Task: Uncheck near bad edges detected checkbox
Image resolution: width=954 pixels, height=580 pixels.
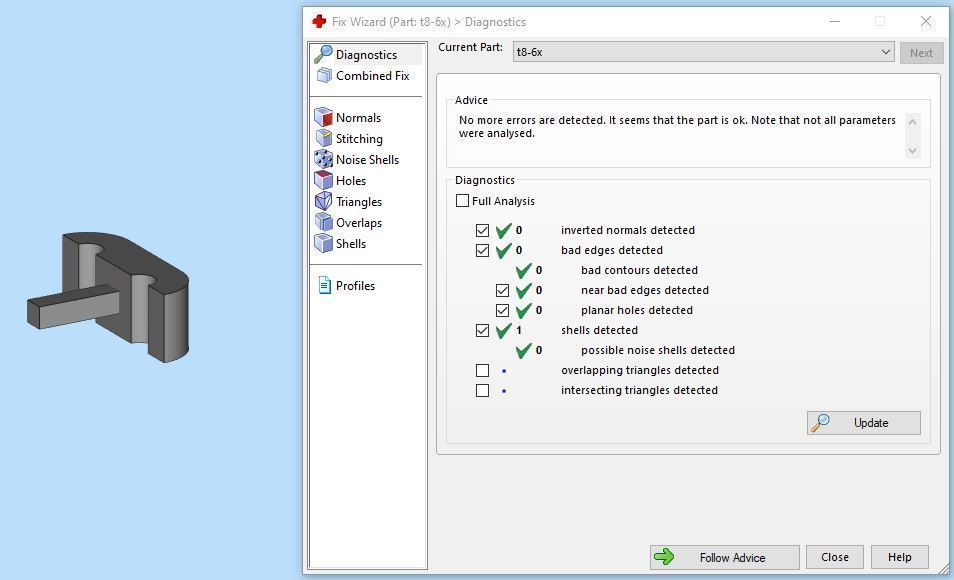Action: [x=503, y=290]
